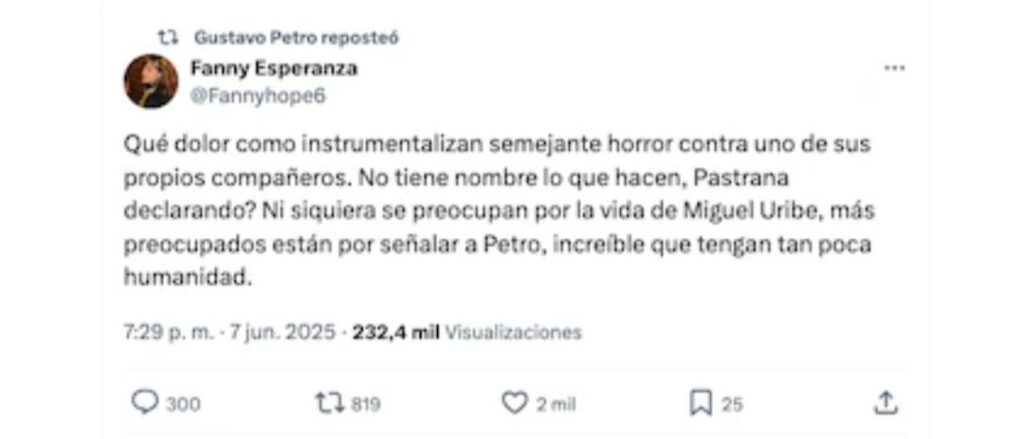This screenshot has width=1024, height=439.
Task: Click the 300 replies count
Action: [x=183, y=404]
